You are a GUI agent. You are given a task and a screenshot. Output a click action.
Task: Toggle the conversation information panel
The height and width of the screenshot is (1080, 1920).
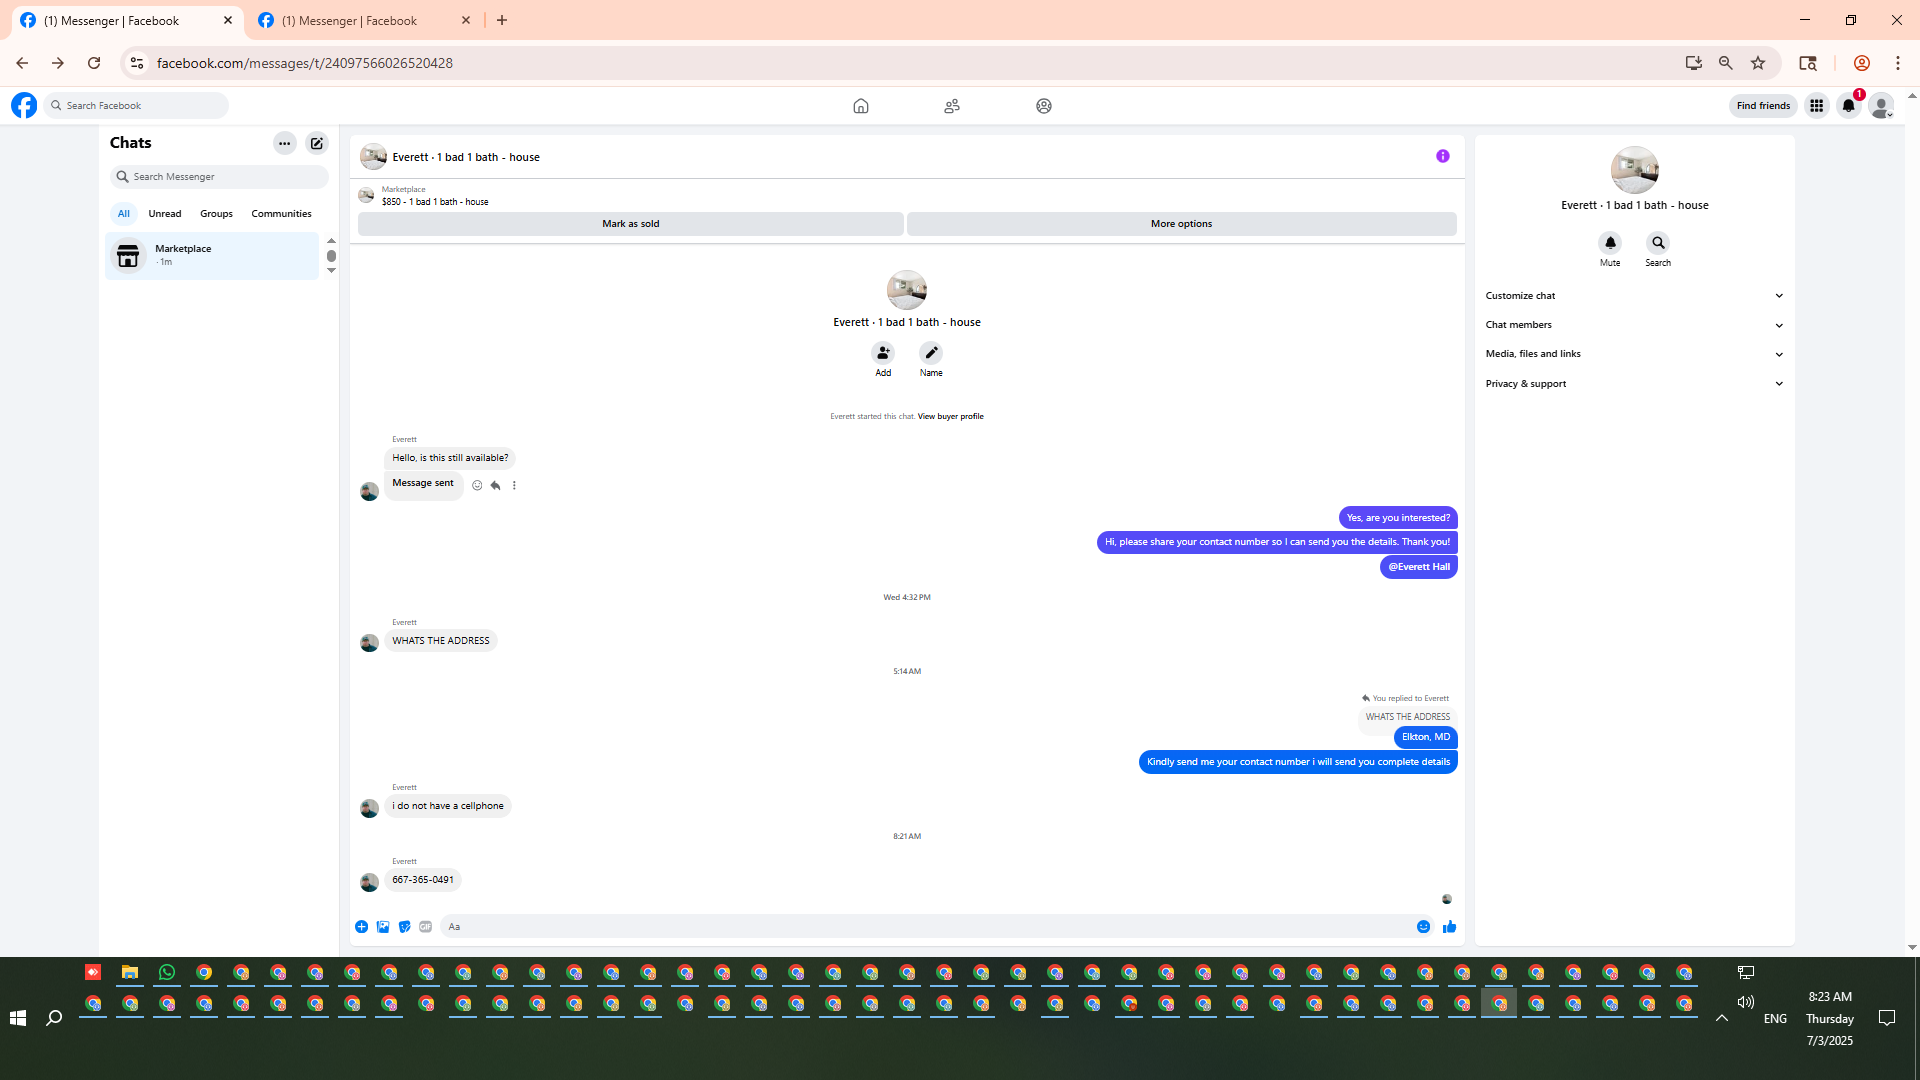tap(1442, 156)
